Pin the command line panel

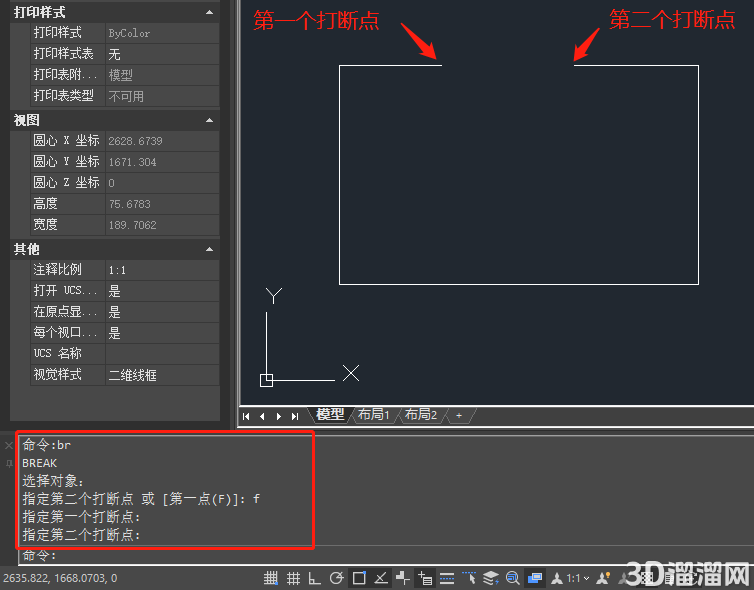[x=9, y=464]
